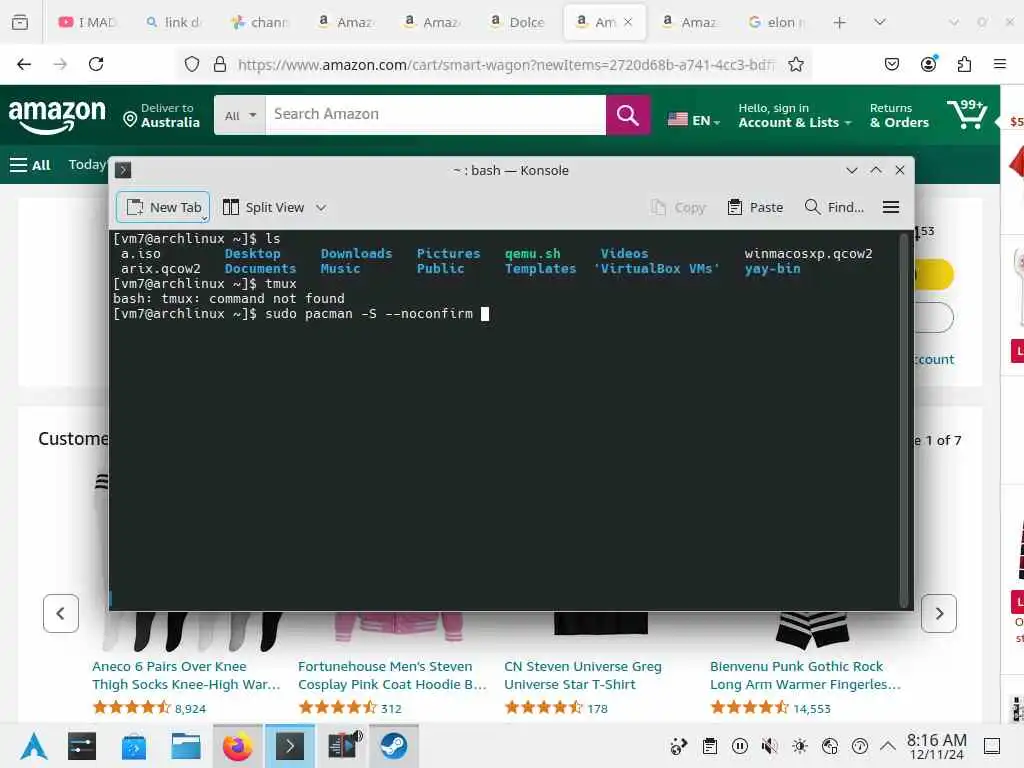Switch to the chann tab
1024x768 pixels.
[x=260, y=22]
